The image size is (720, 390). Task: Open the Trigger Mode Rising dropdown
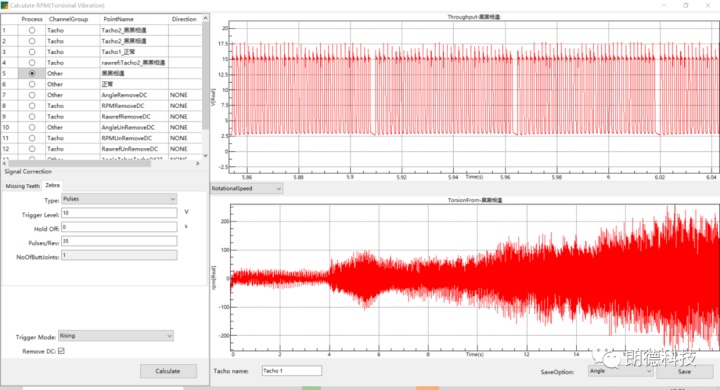tap(116, 336)
